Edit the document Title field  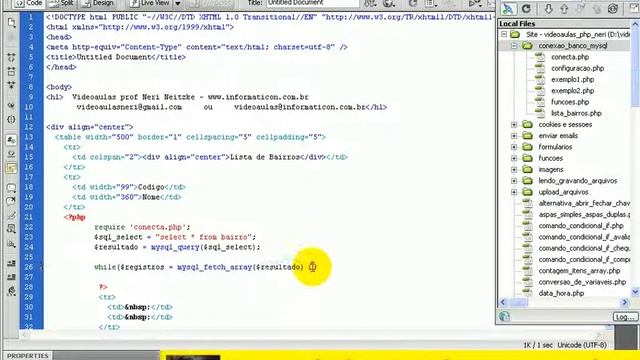coord(312,3)
